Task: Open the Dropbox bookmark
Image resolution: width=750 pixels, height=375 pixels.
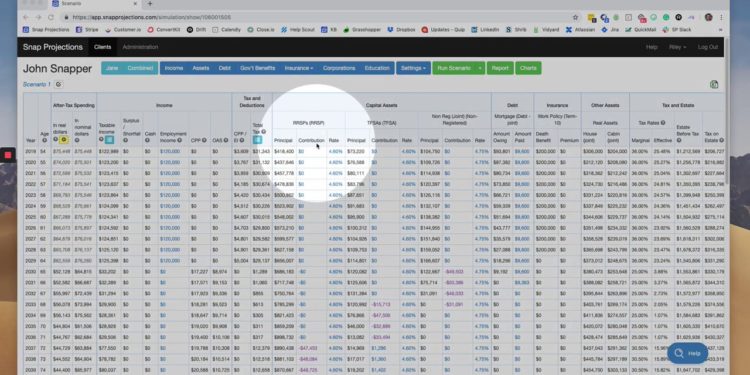Action: point(402,30)
